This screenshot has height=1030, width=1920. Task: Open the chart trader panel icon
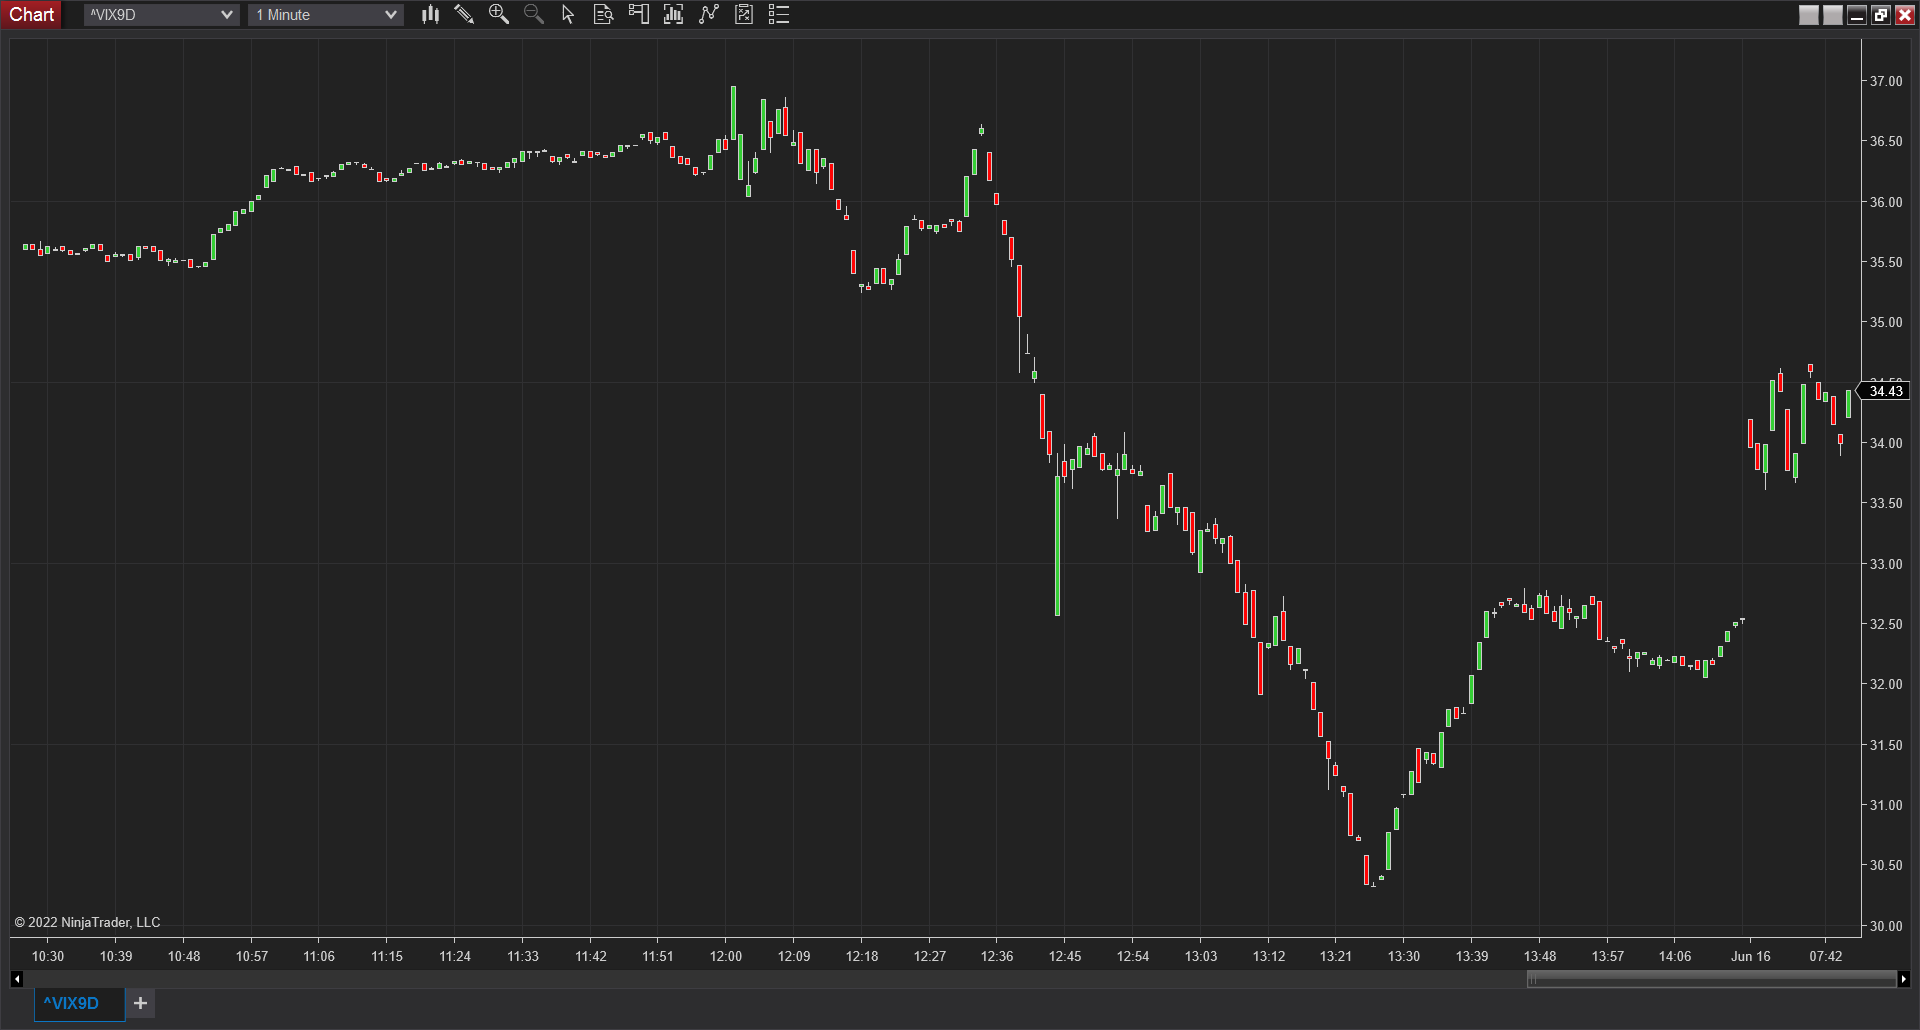click(x=638, y=14)
